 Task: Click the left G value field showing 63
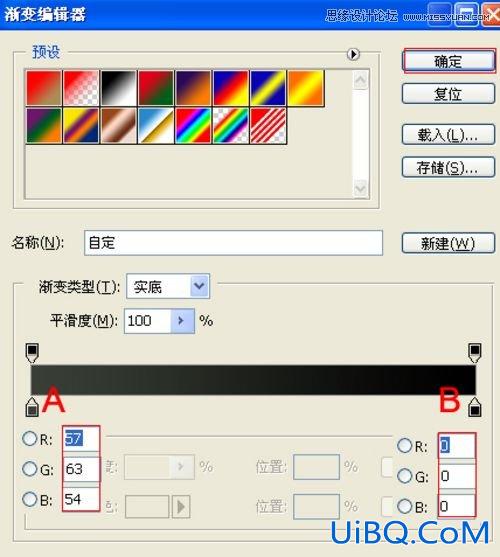pyautogui.click(x=81, y=469)
